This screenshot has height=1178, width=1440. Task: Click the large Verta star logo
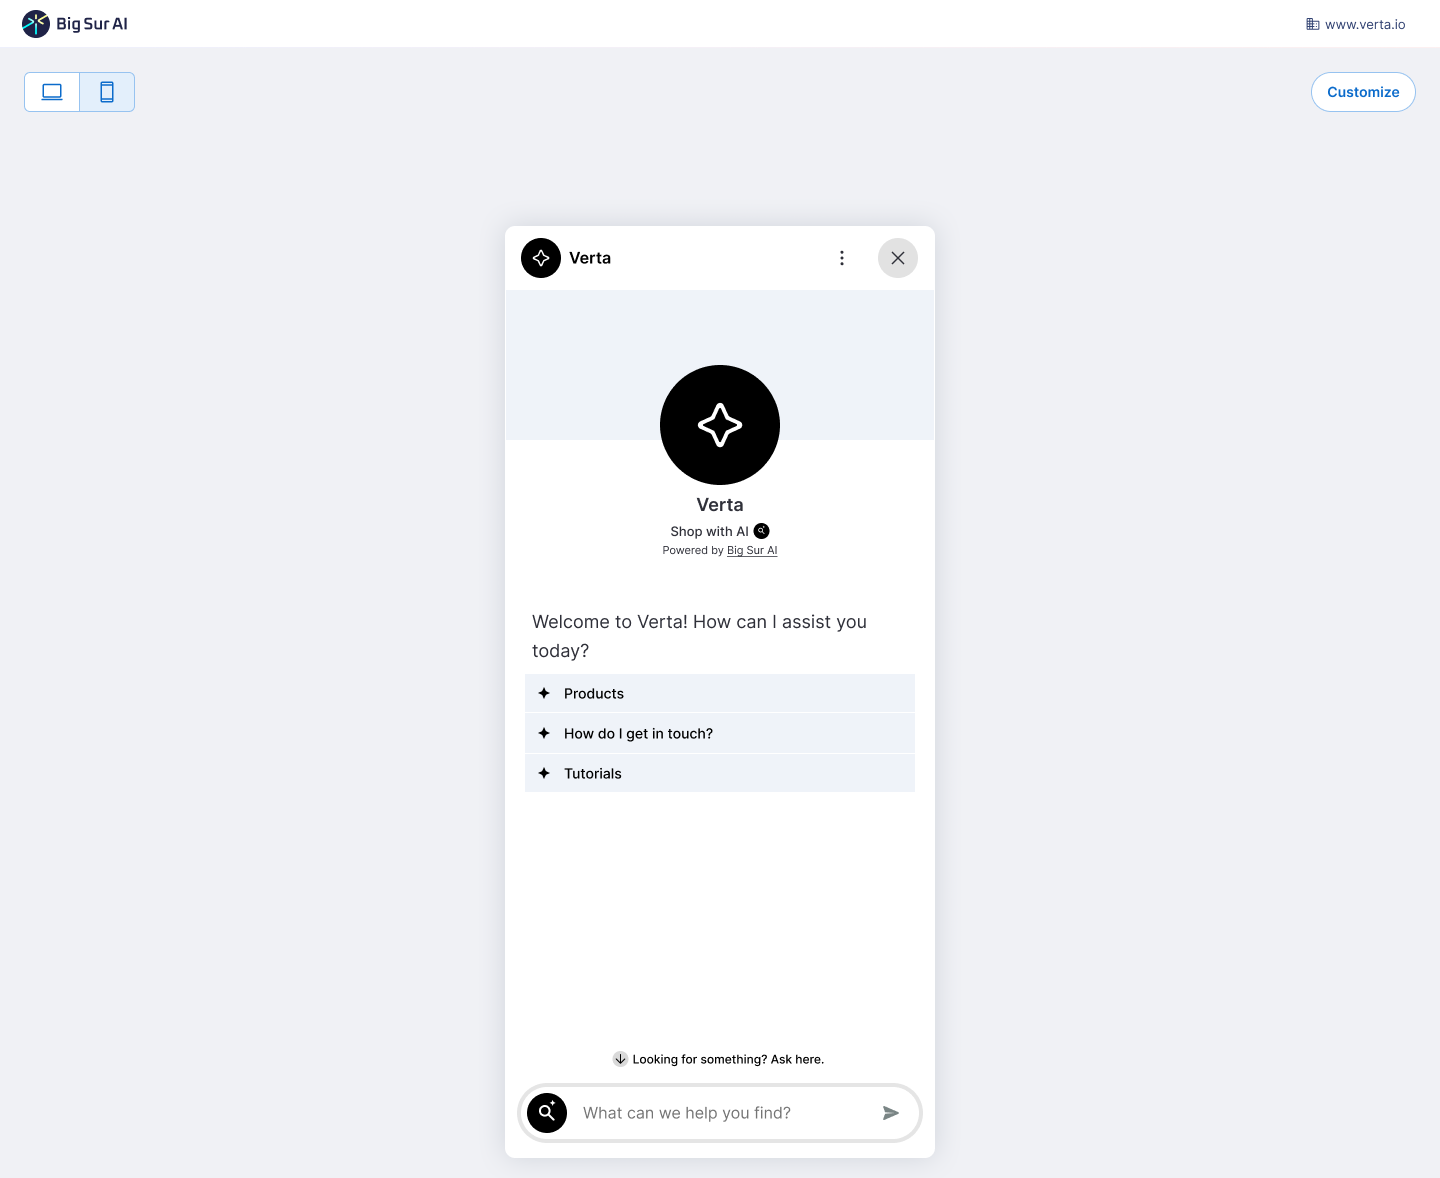pyautogui.click(x=720, y=425)
